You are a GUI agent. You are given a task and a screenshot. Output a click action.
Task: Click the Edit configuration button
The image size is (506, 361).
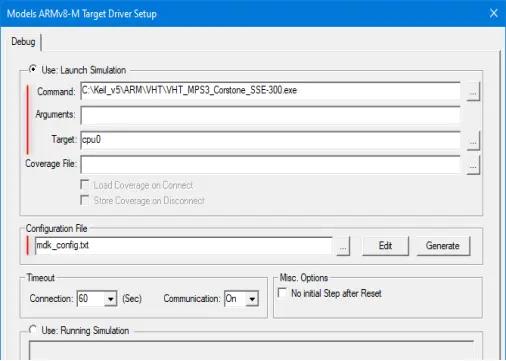click(x=385, y=246)
